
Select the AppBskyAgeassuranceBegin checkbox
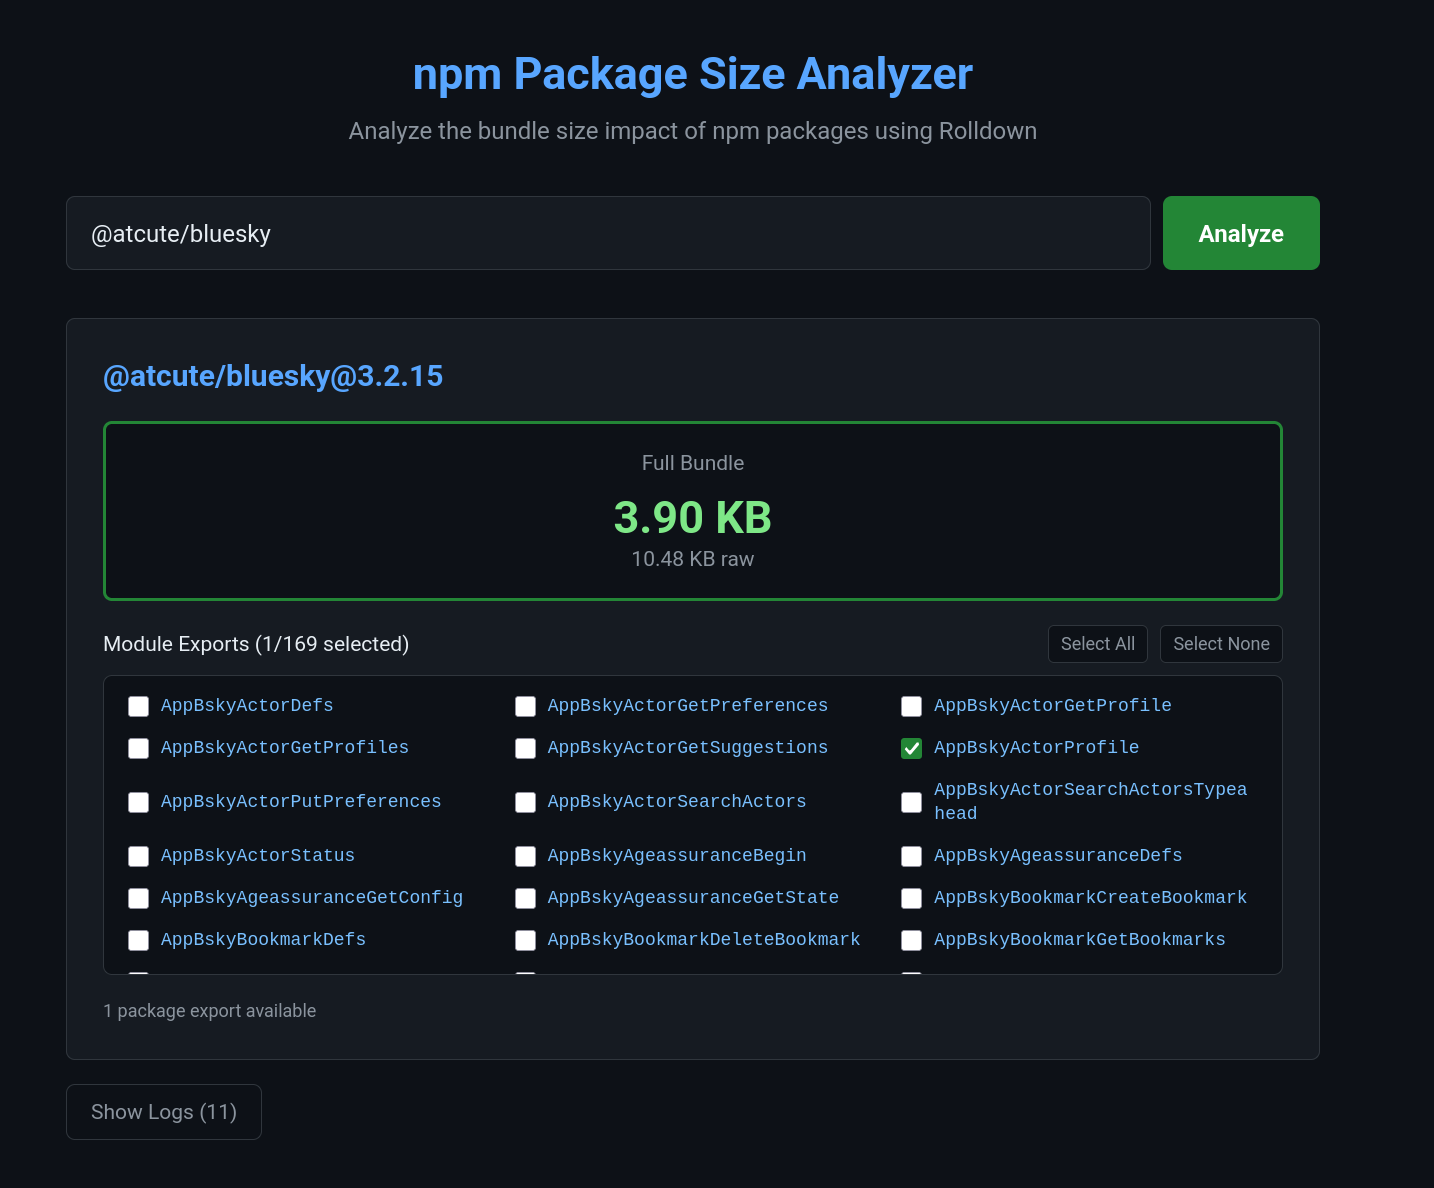click(525, 856)
